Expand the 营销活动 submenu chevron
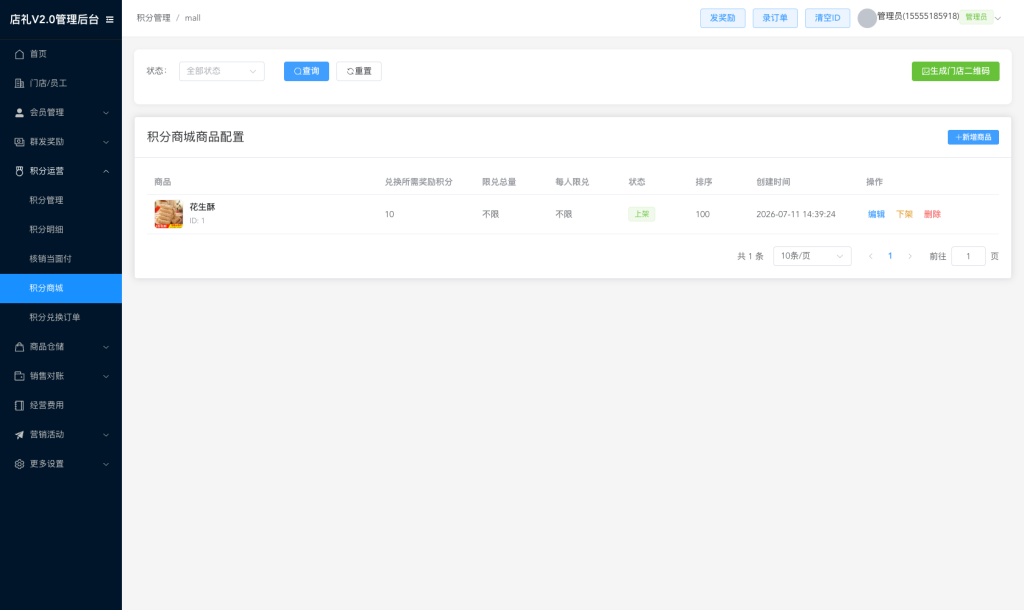The image size is (1024, 610). tap(106, 435)
